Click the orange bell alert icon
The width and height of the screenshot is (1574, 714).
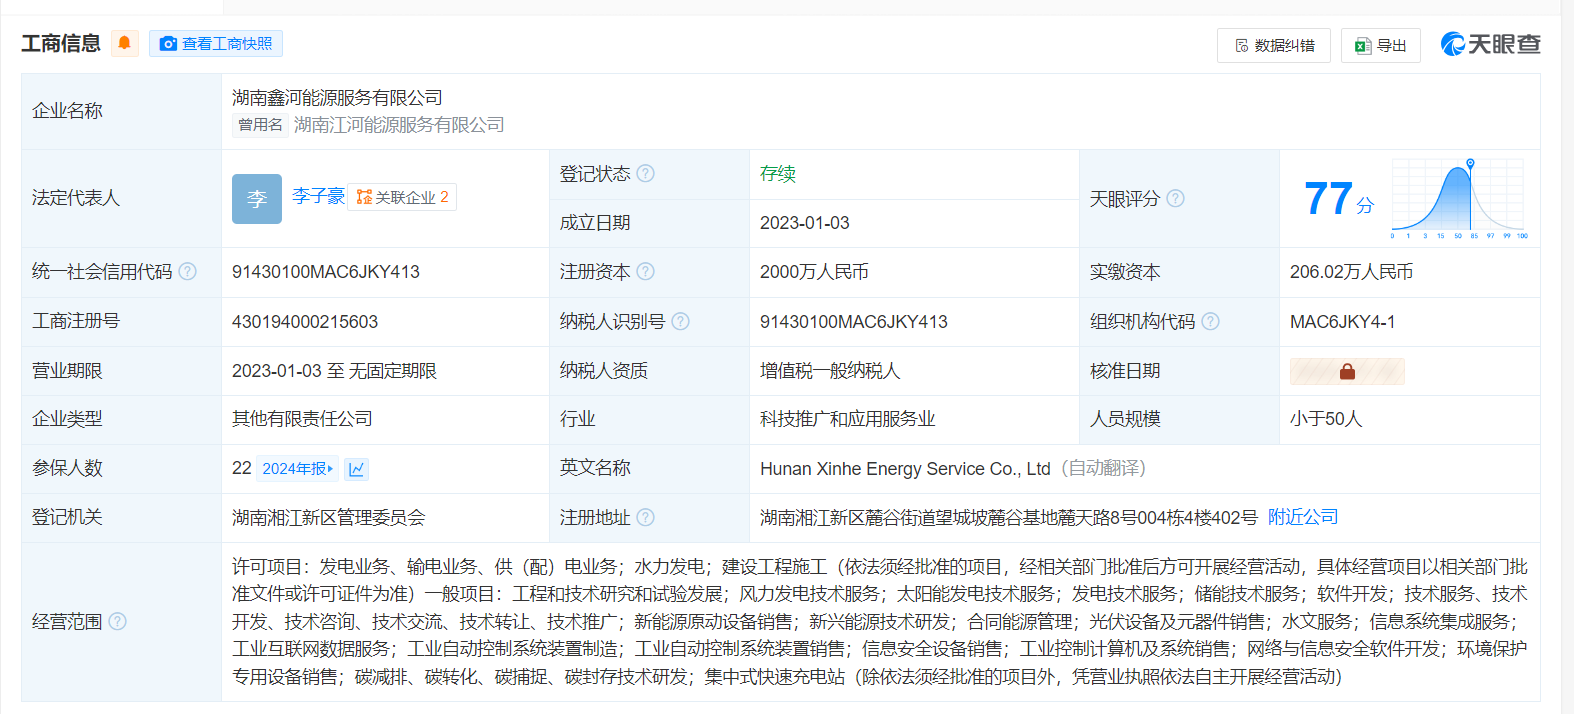[124, 43]
